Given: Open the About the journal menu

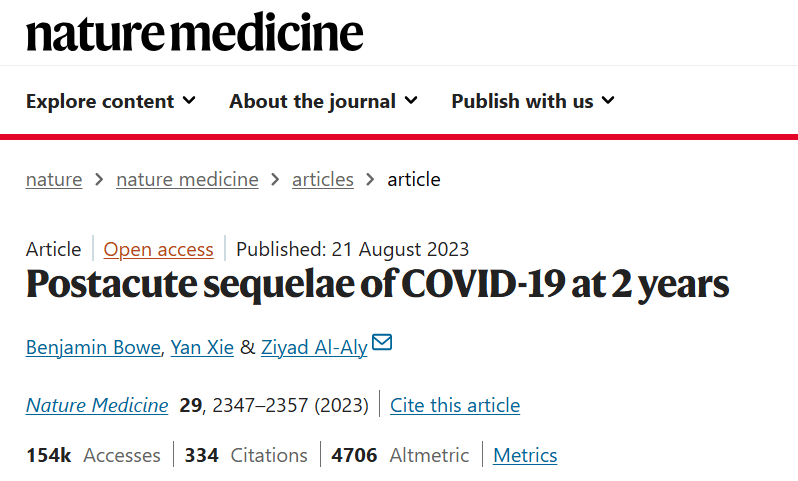Looking at the screenshot, I should coord(312,101).
